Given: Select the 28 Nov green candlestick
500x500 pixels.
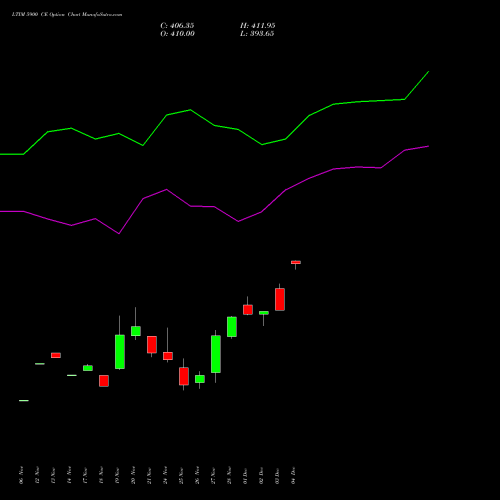Looking at the screenshot, I should pyautogui.click(x=232, y=327).
